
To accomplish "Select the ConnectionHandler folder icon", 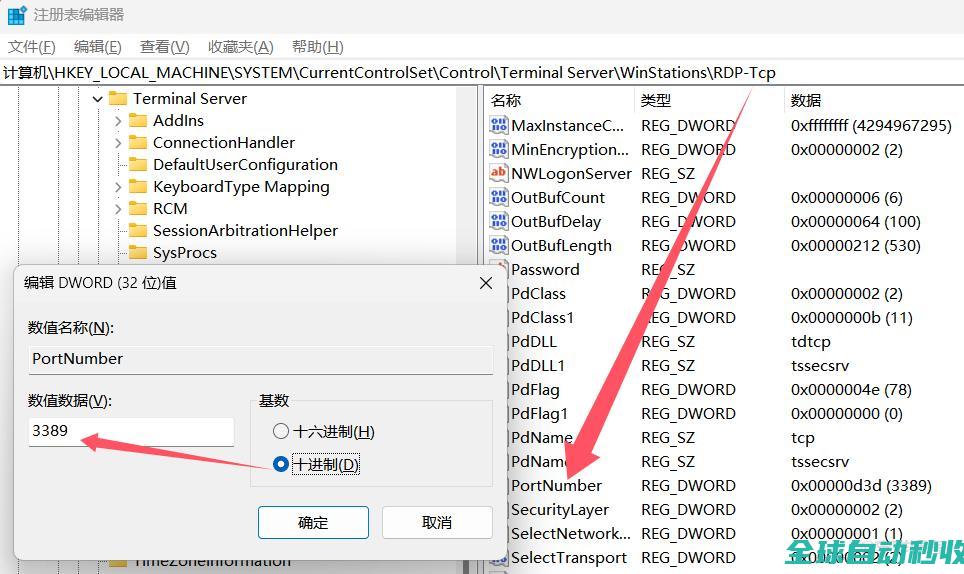I will (138, 142).
